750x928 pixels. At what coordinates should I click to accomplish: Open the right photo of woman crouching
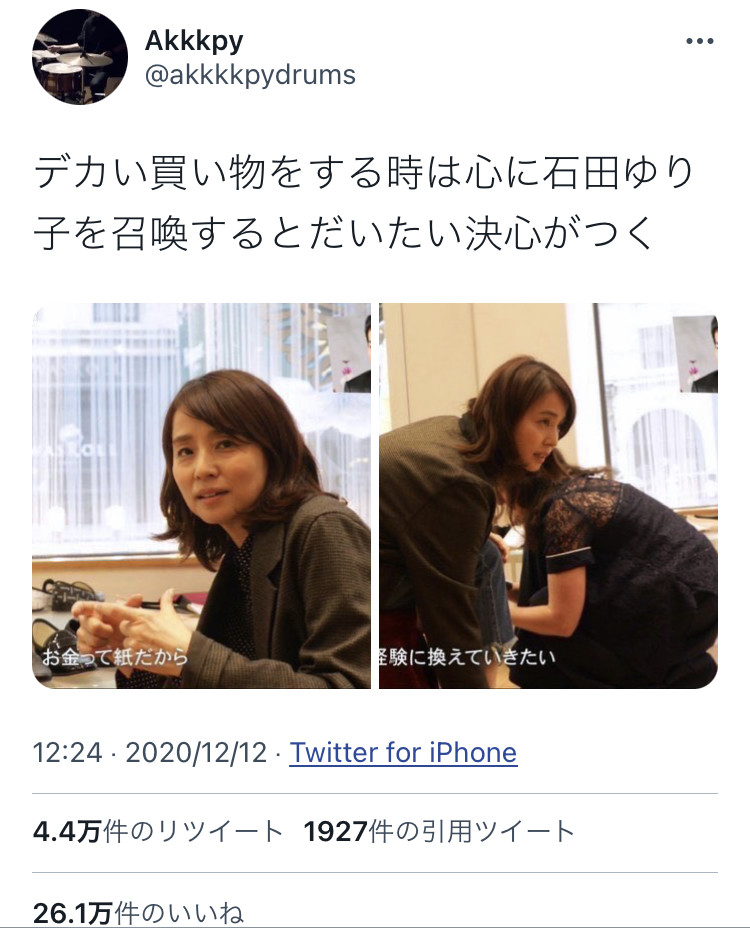point(548,495)
